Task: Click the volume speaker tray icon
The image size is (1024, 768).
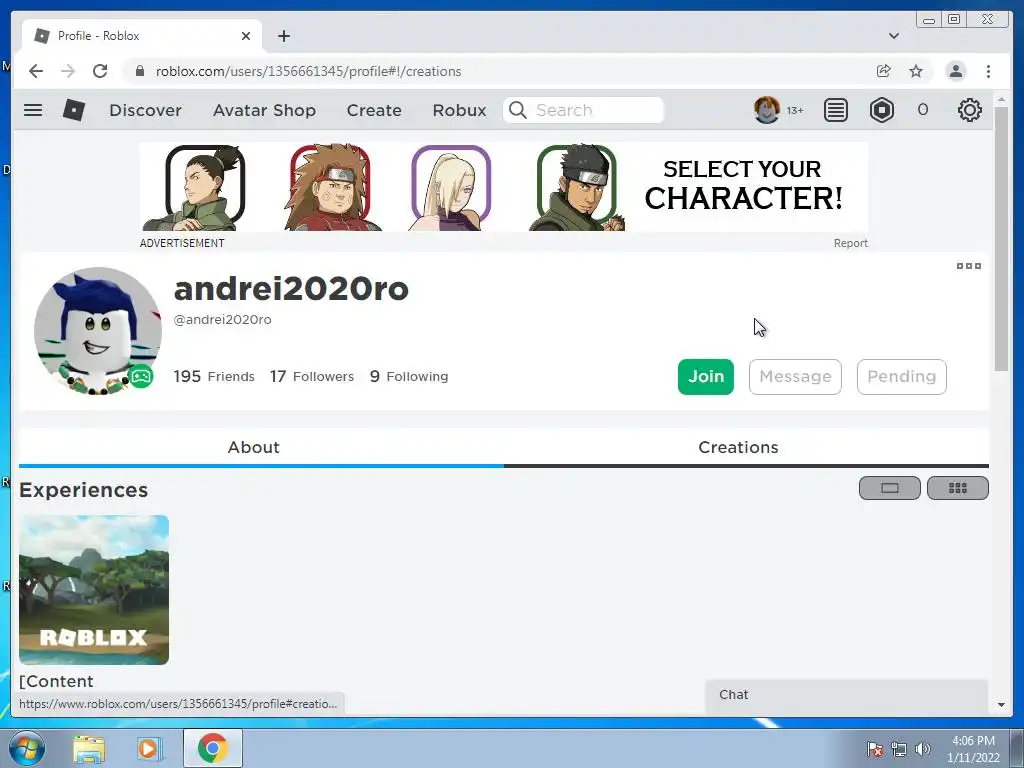Action: coord(923,748)
